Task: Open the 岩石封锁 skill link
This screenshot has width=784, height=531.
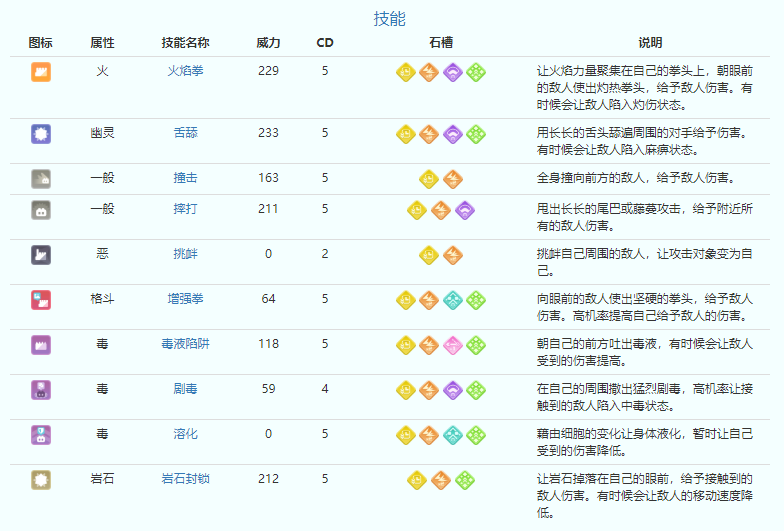Action: click(185, 479)
